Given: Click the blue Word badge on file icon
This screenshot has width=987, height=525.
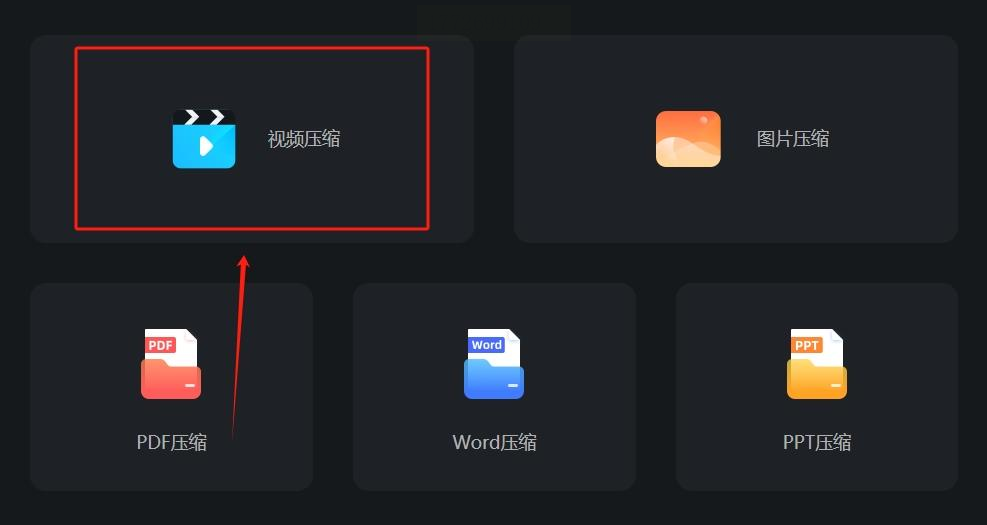Looking at the screenshot, I should pos(487,345).
